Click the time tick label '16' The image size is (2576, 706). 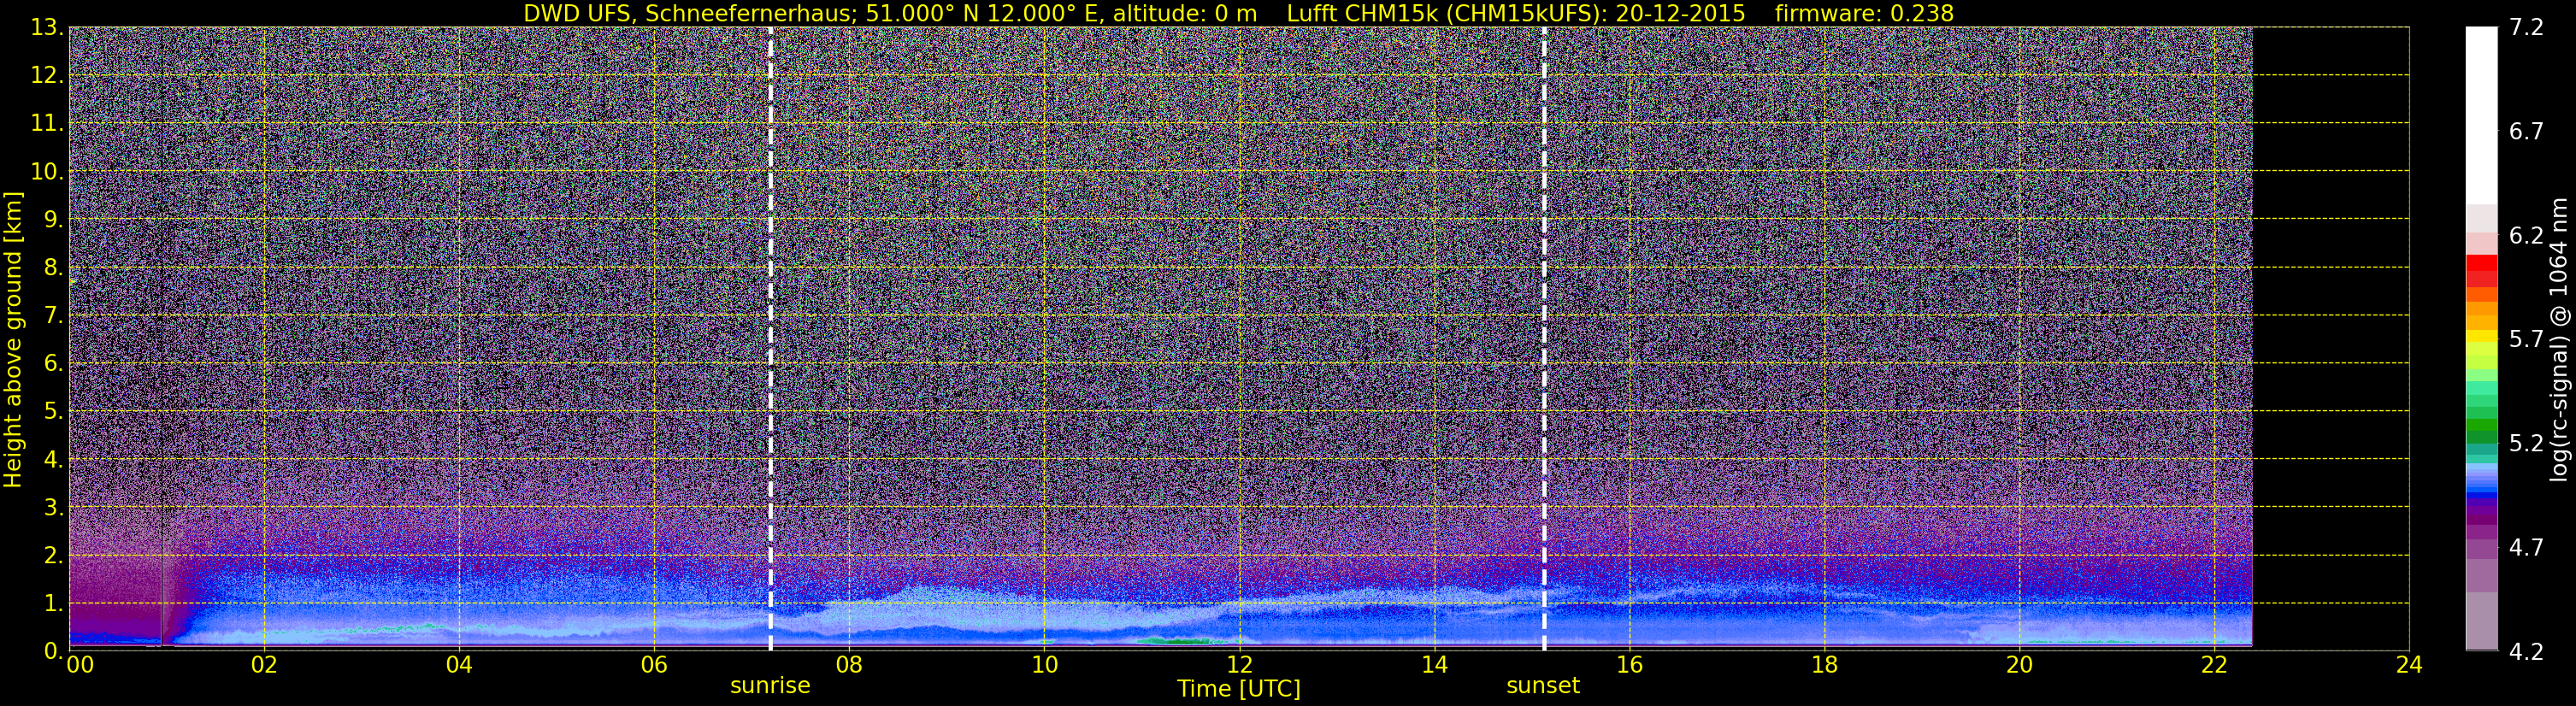tap(1629, 665)
